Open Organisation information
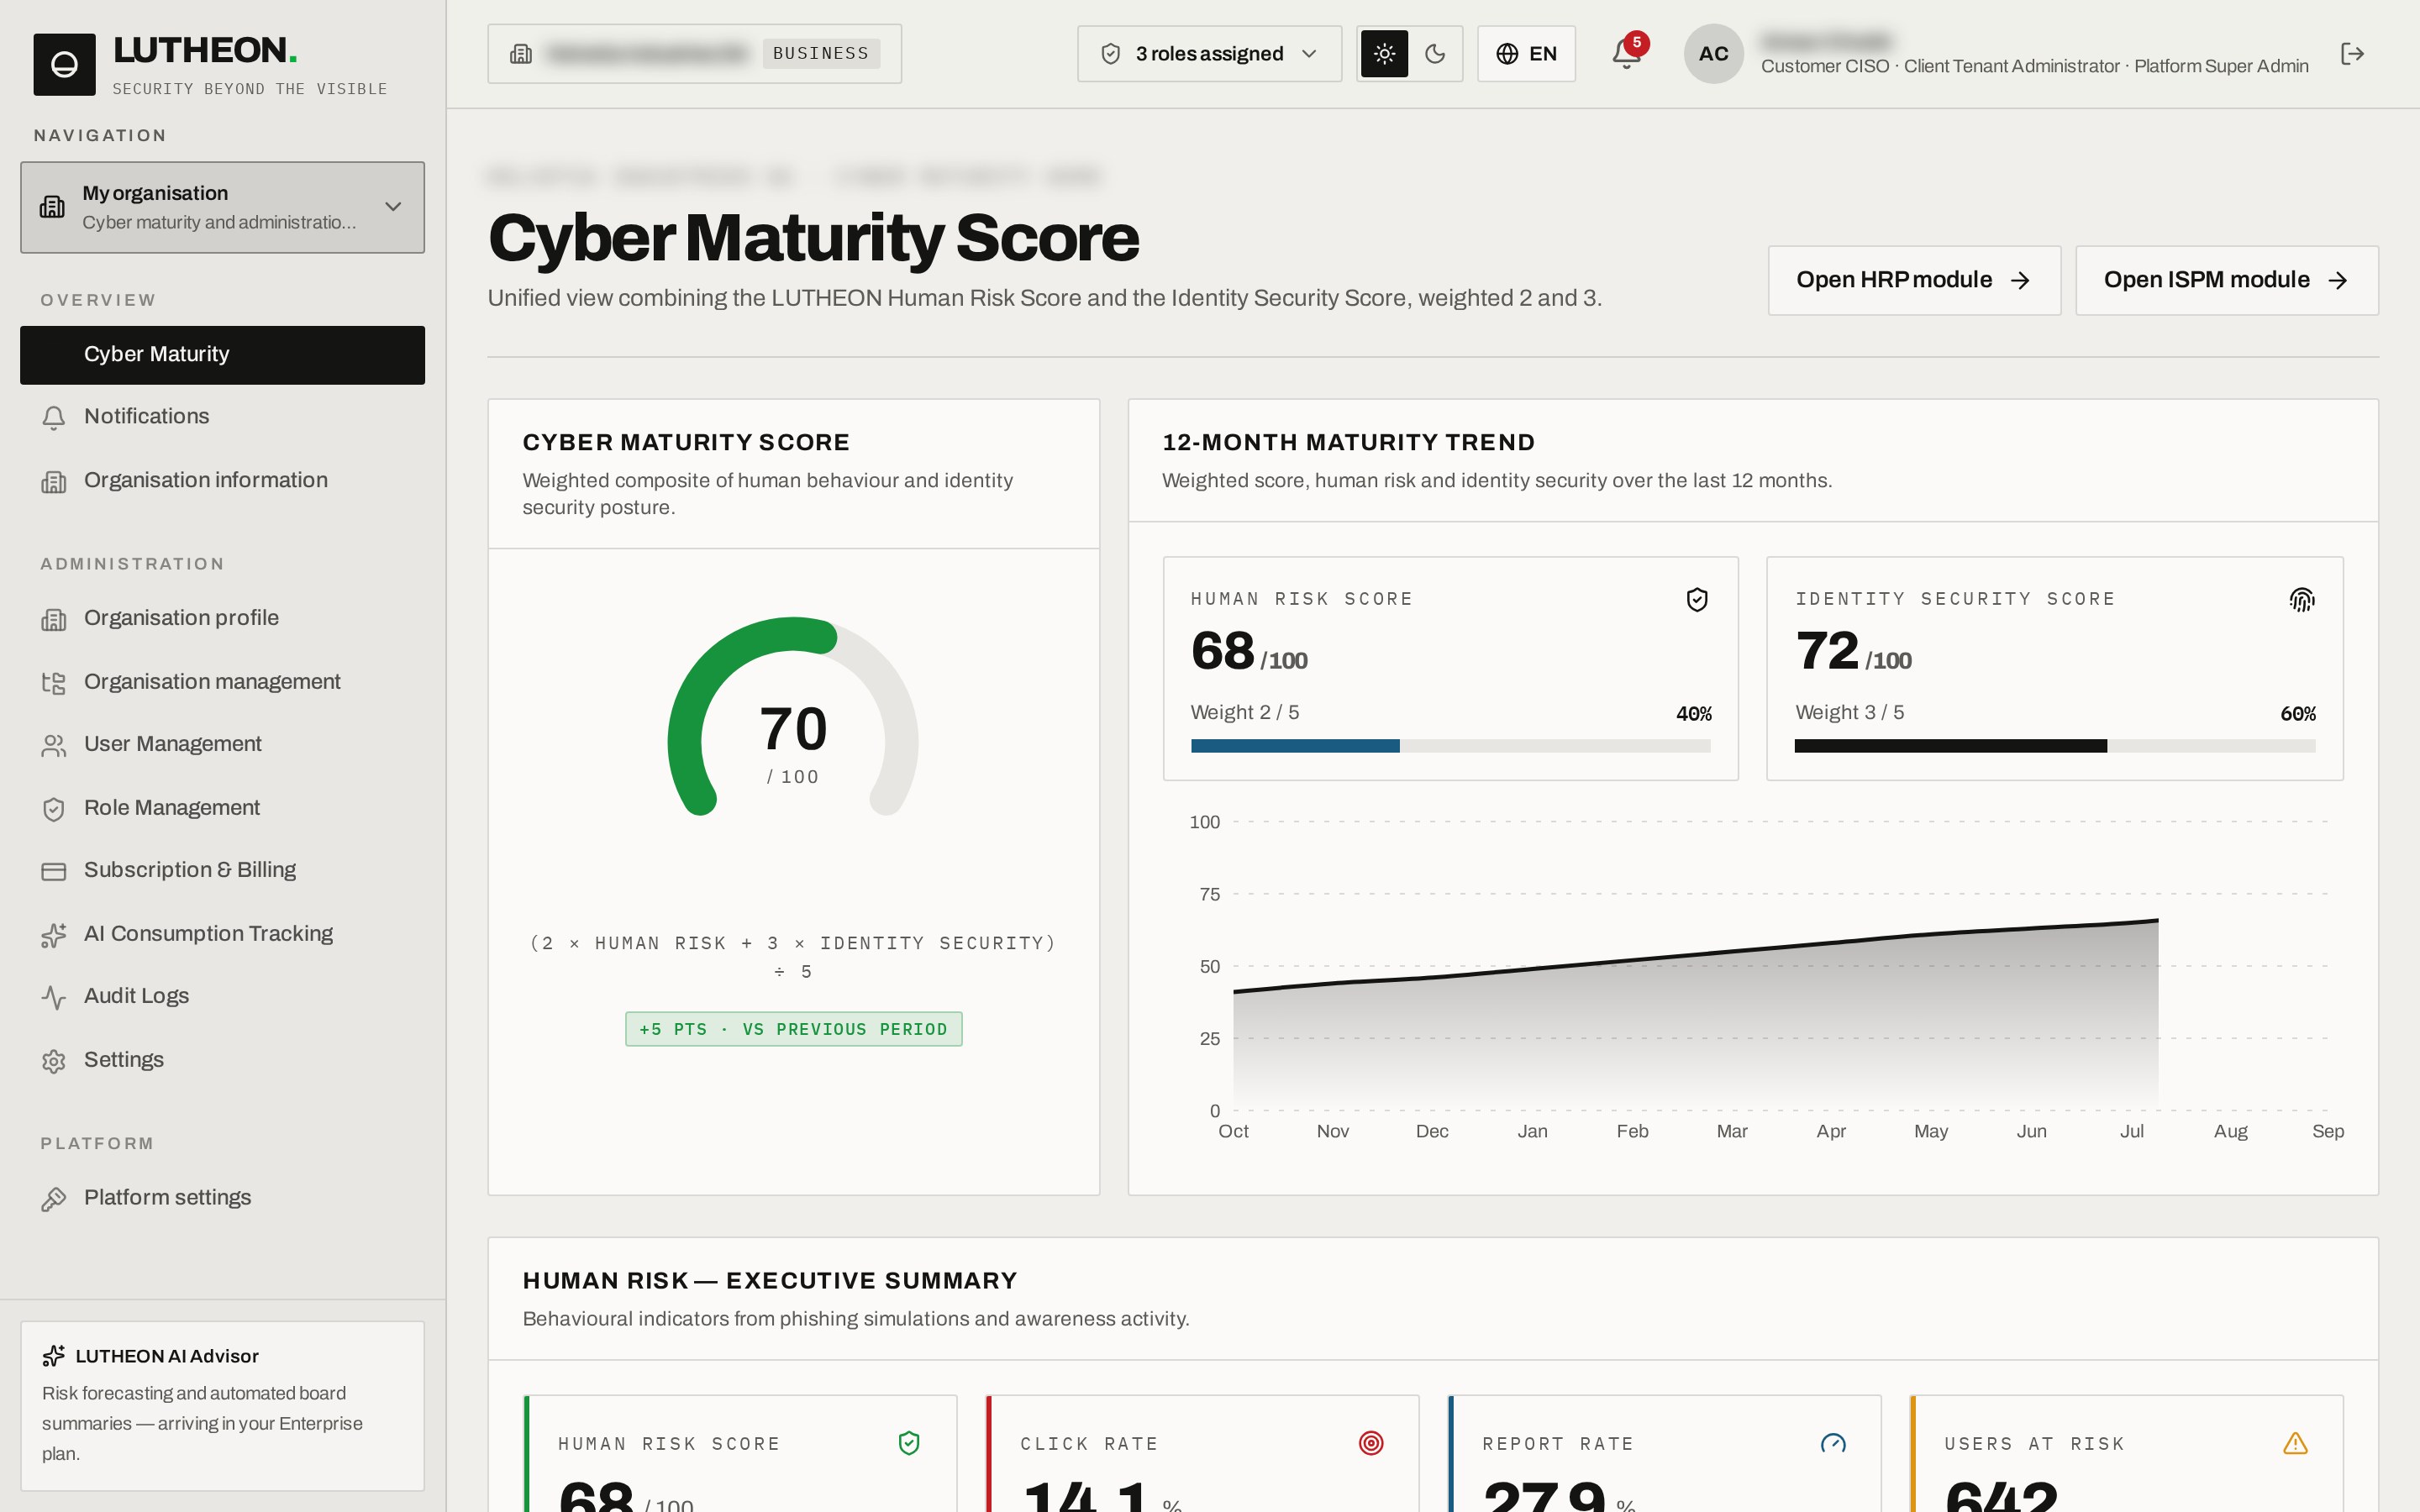 click(222, 481)
